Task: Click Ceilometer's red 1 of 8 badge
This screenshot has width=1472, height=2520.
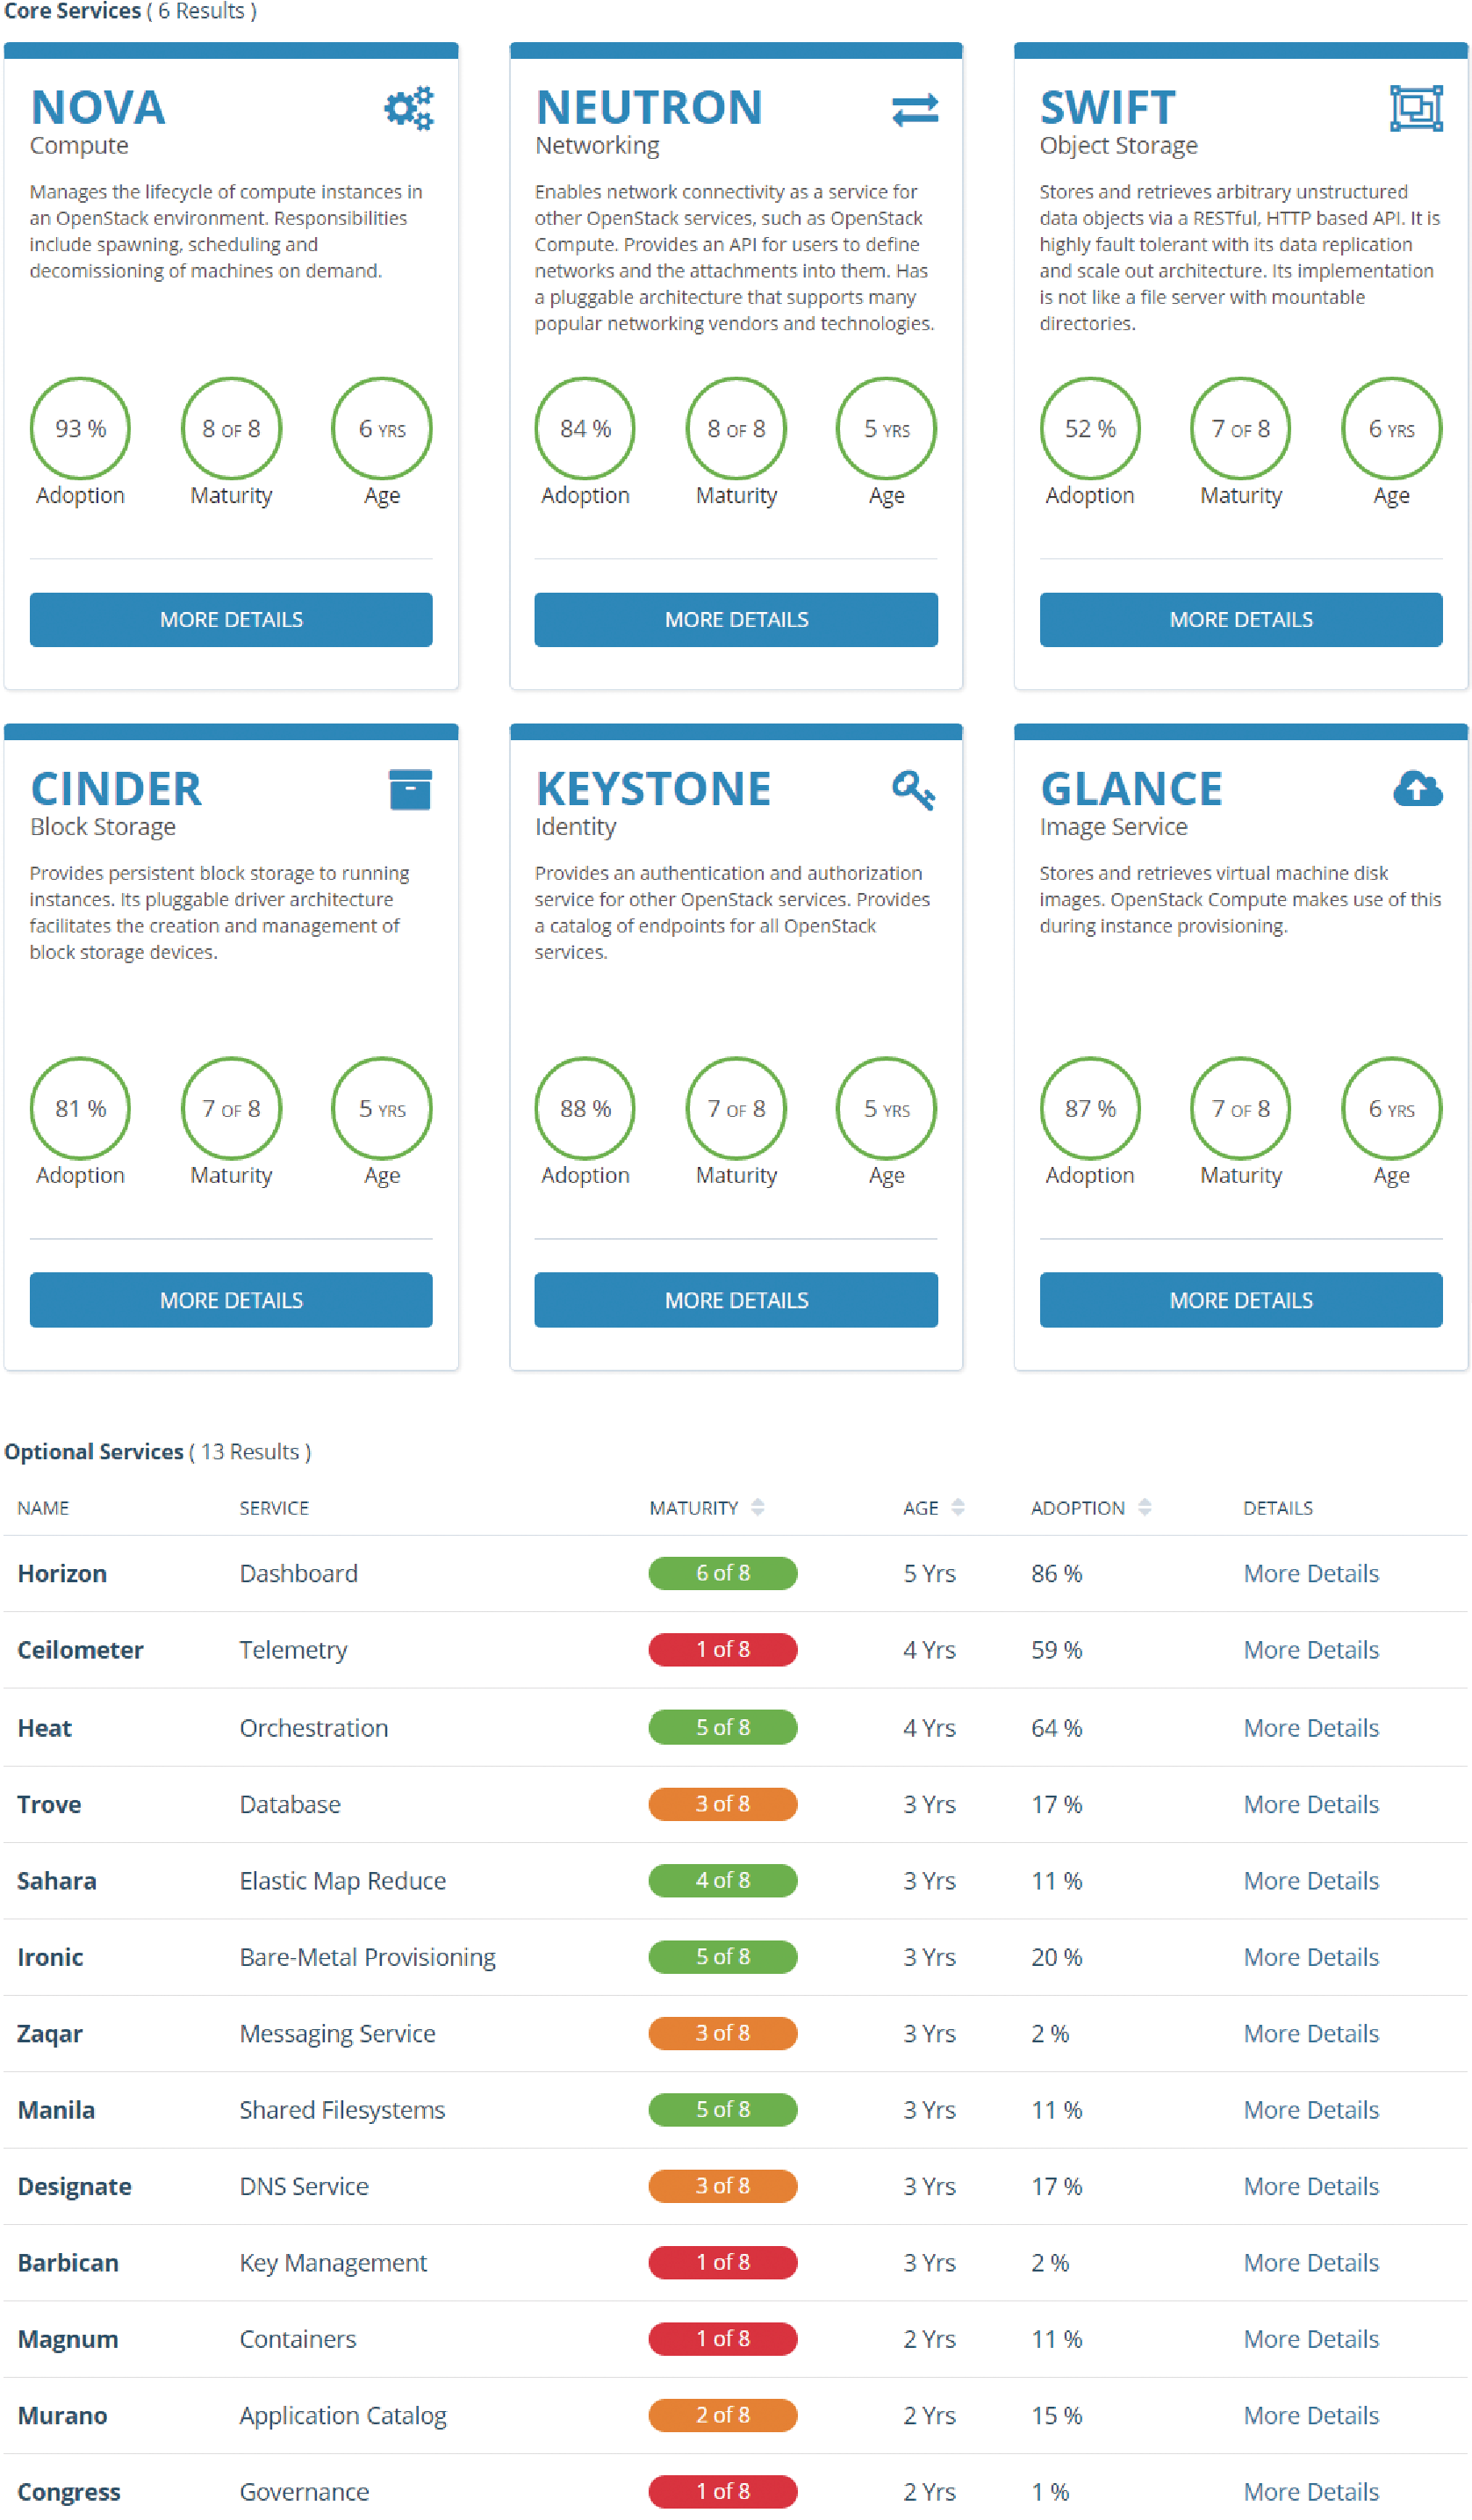Action: [723, 1649]
